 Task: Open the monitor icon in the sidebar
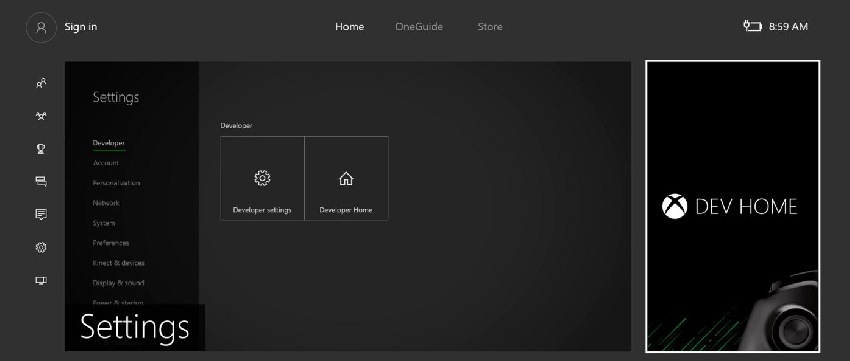[x=41, y=280]
